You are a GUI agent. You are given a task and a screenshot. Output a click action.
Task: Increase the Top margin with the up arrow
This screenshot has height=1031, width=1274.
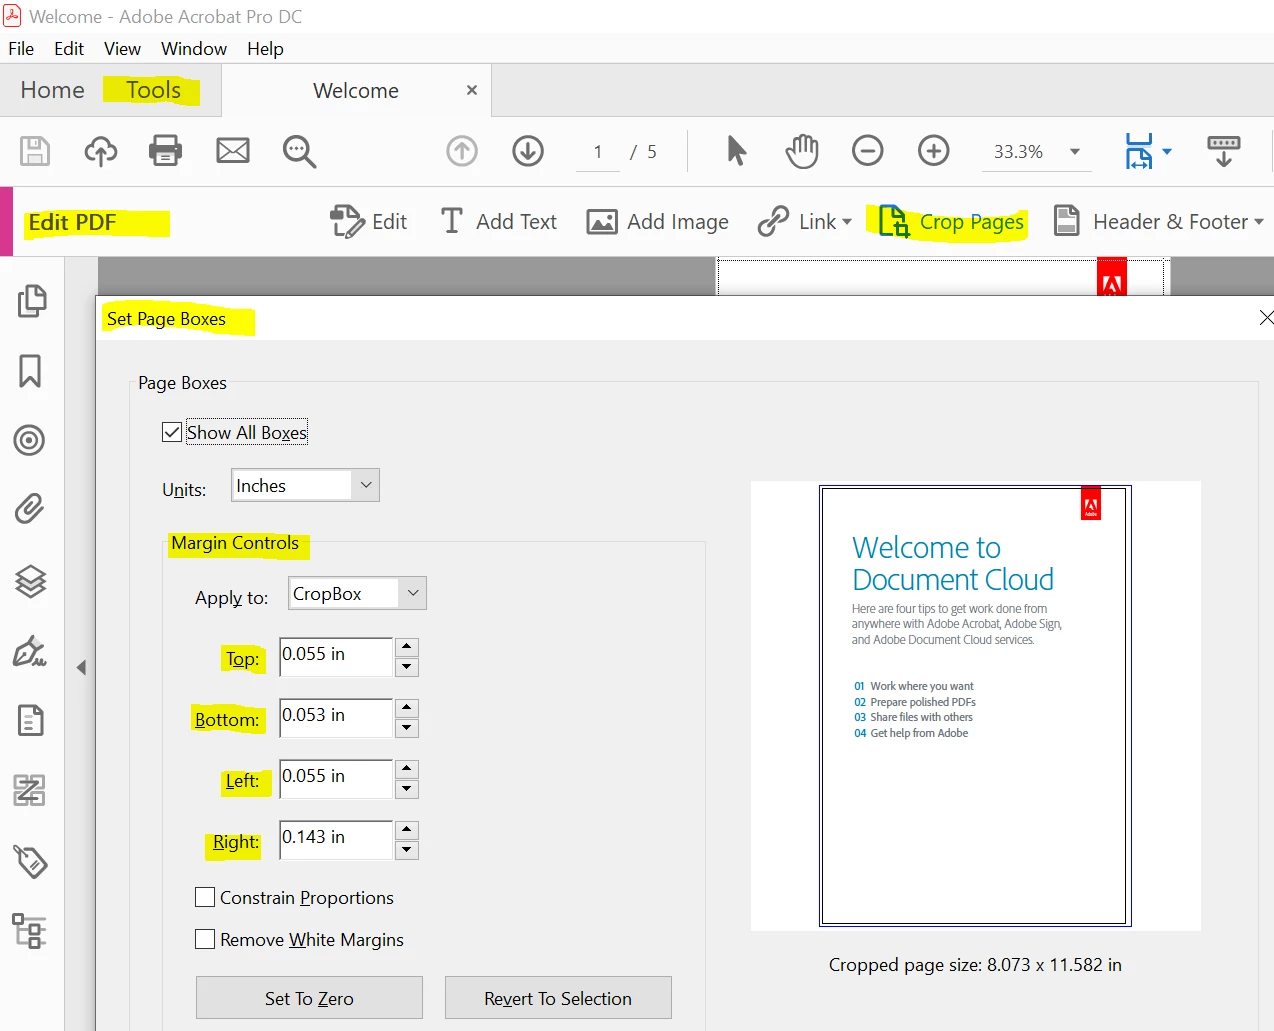tap(407, 647)
